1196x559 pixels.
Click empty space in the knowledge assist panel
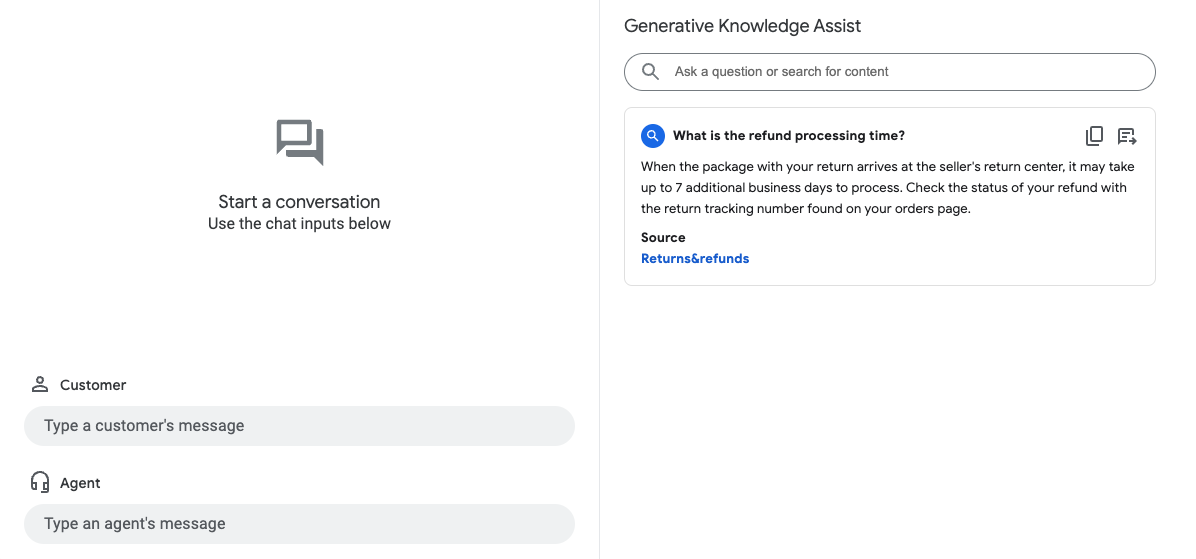coord(890,420)
